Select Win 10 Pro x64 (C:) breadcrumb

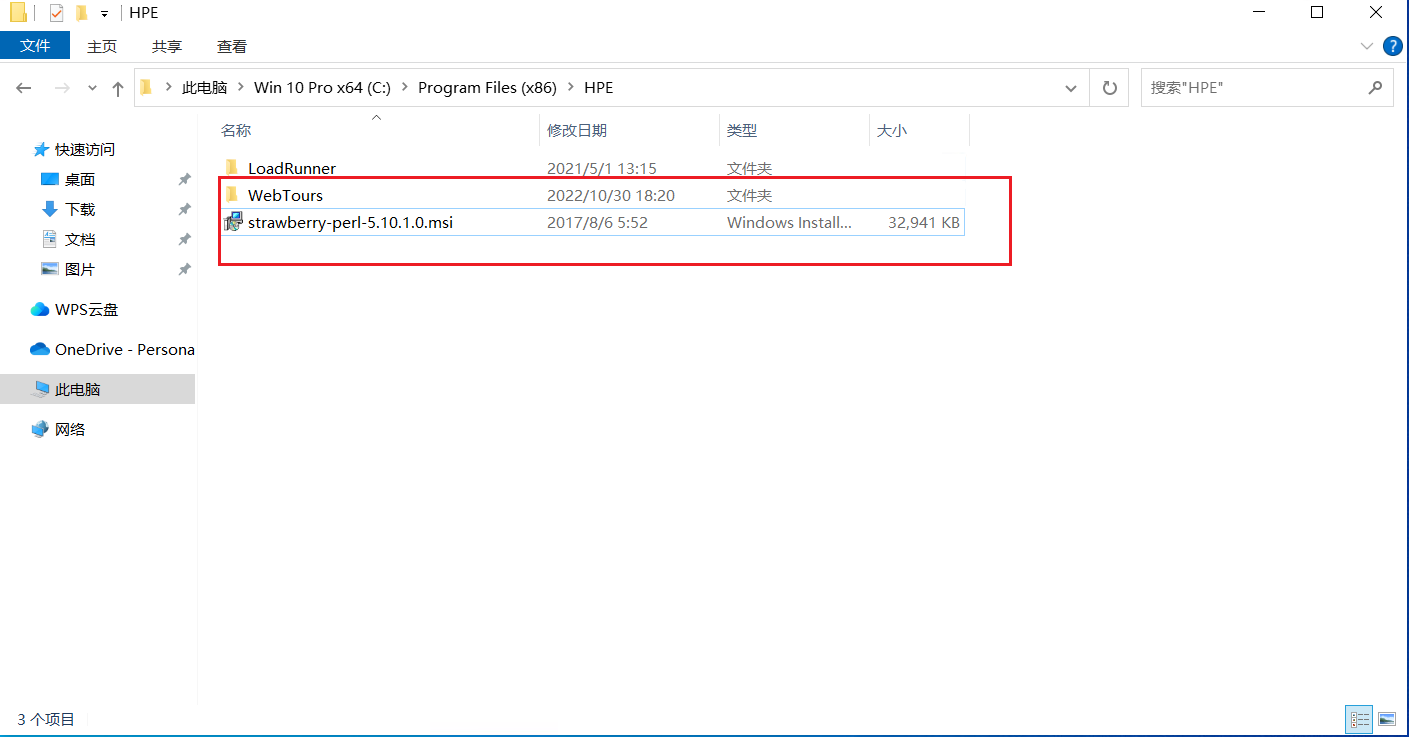point(322,88)
